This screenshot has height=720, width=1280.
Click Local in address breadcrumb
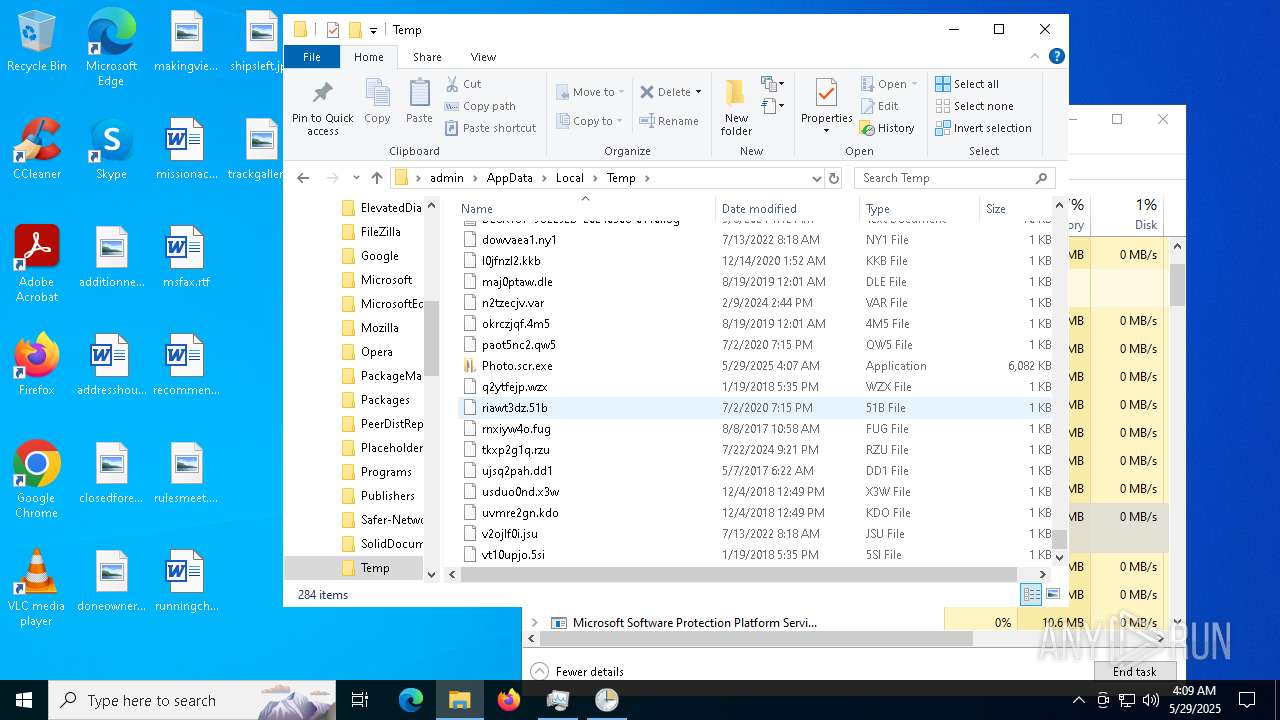[569, 178]
